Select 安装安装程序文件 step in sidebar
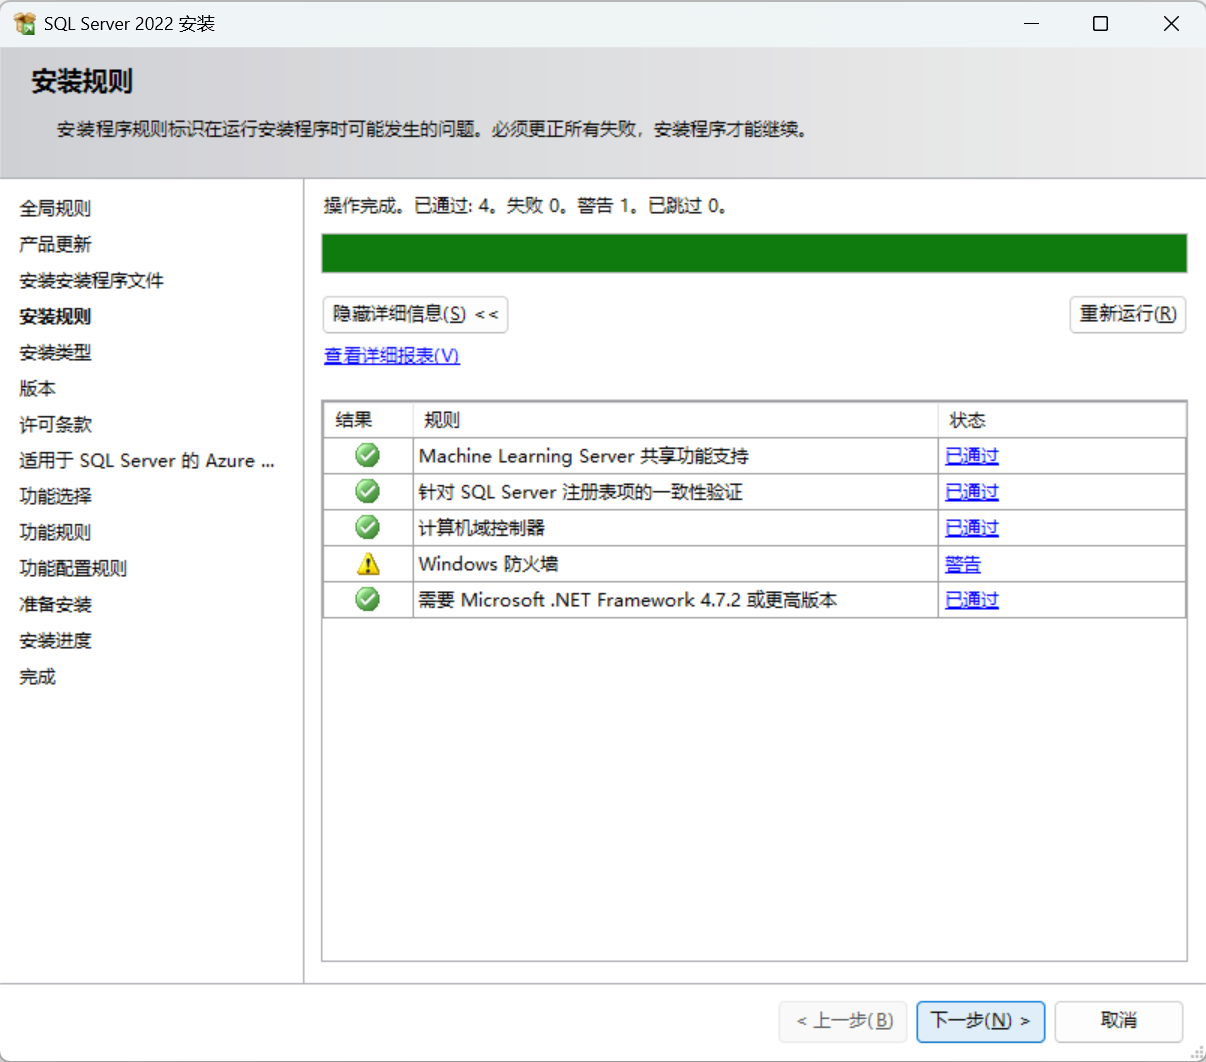Viewport: 1206px width, 1062px height. tap(91, 280)
